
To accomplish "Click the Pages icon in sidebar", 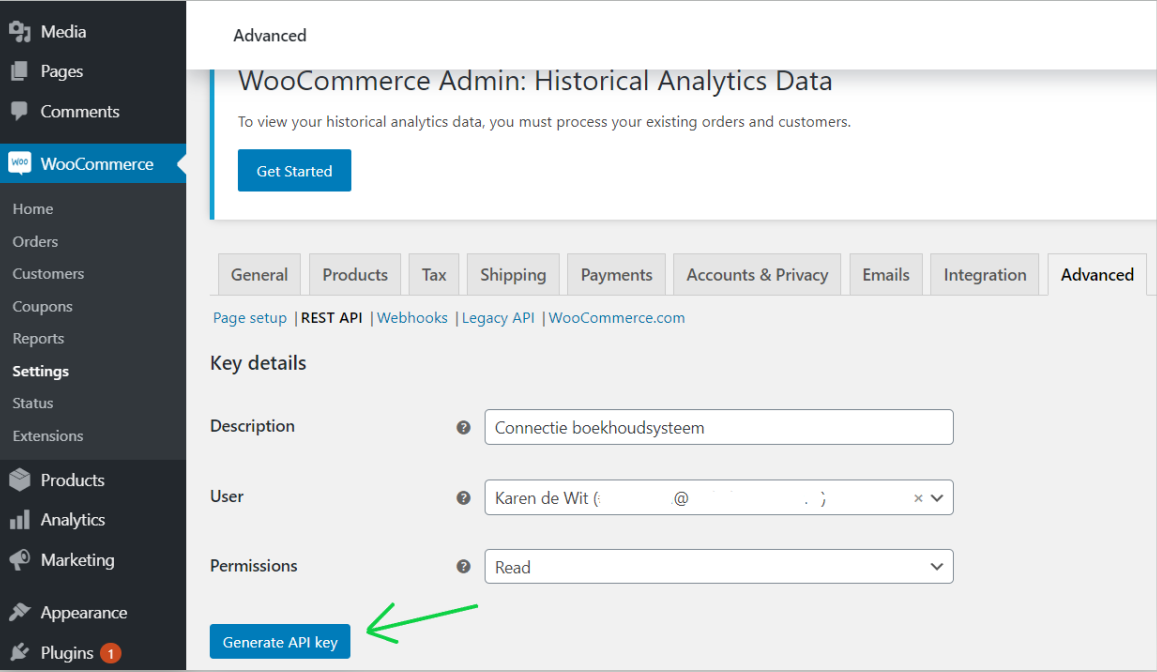I will click(x=20, y=72).
